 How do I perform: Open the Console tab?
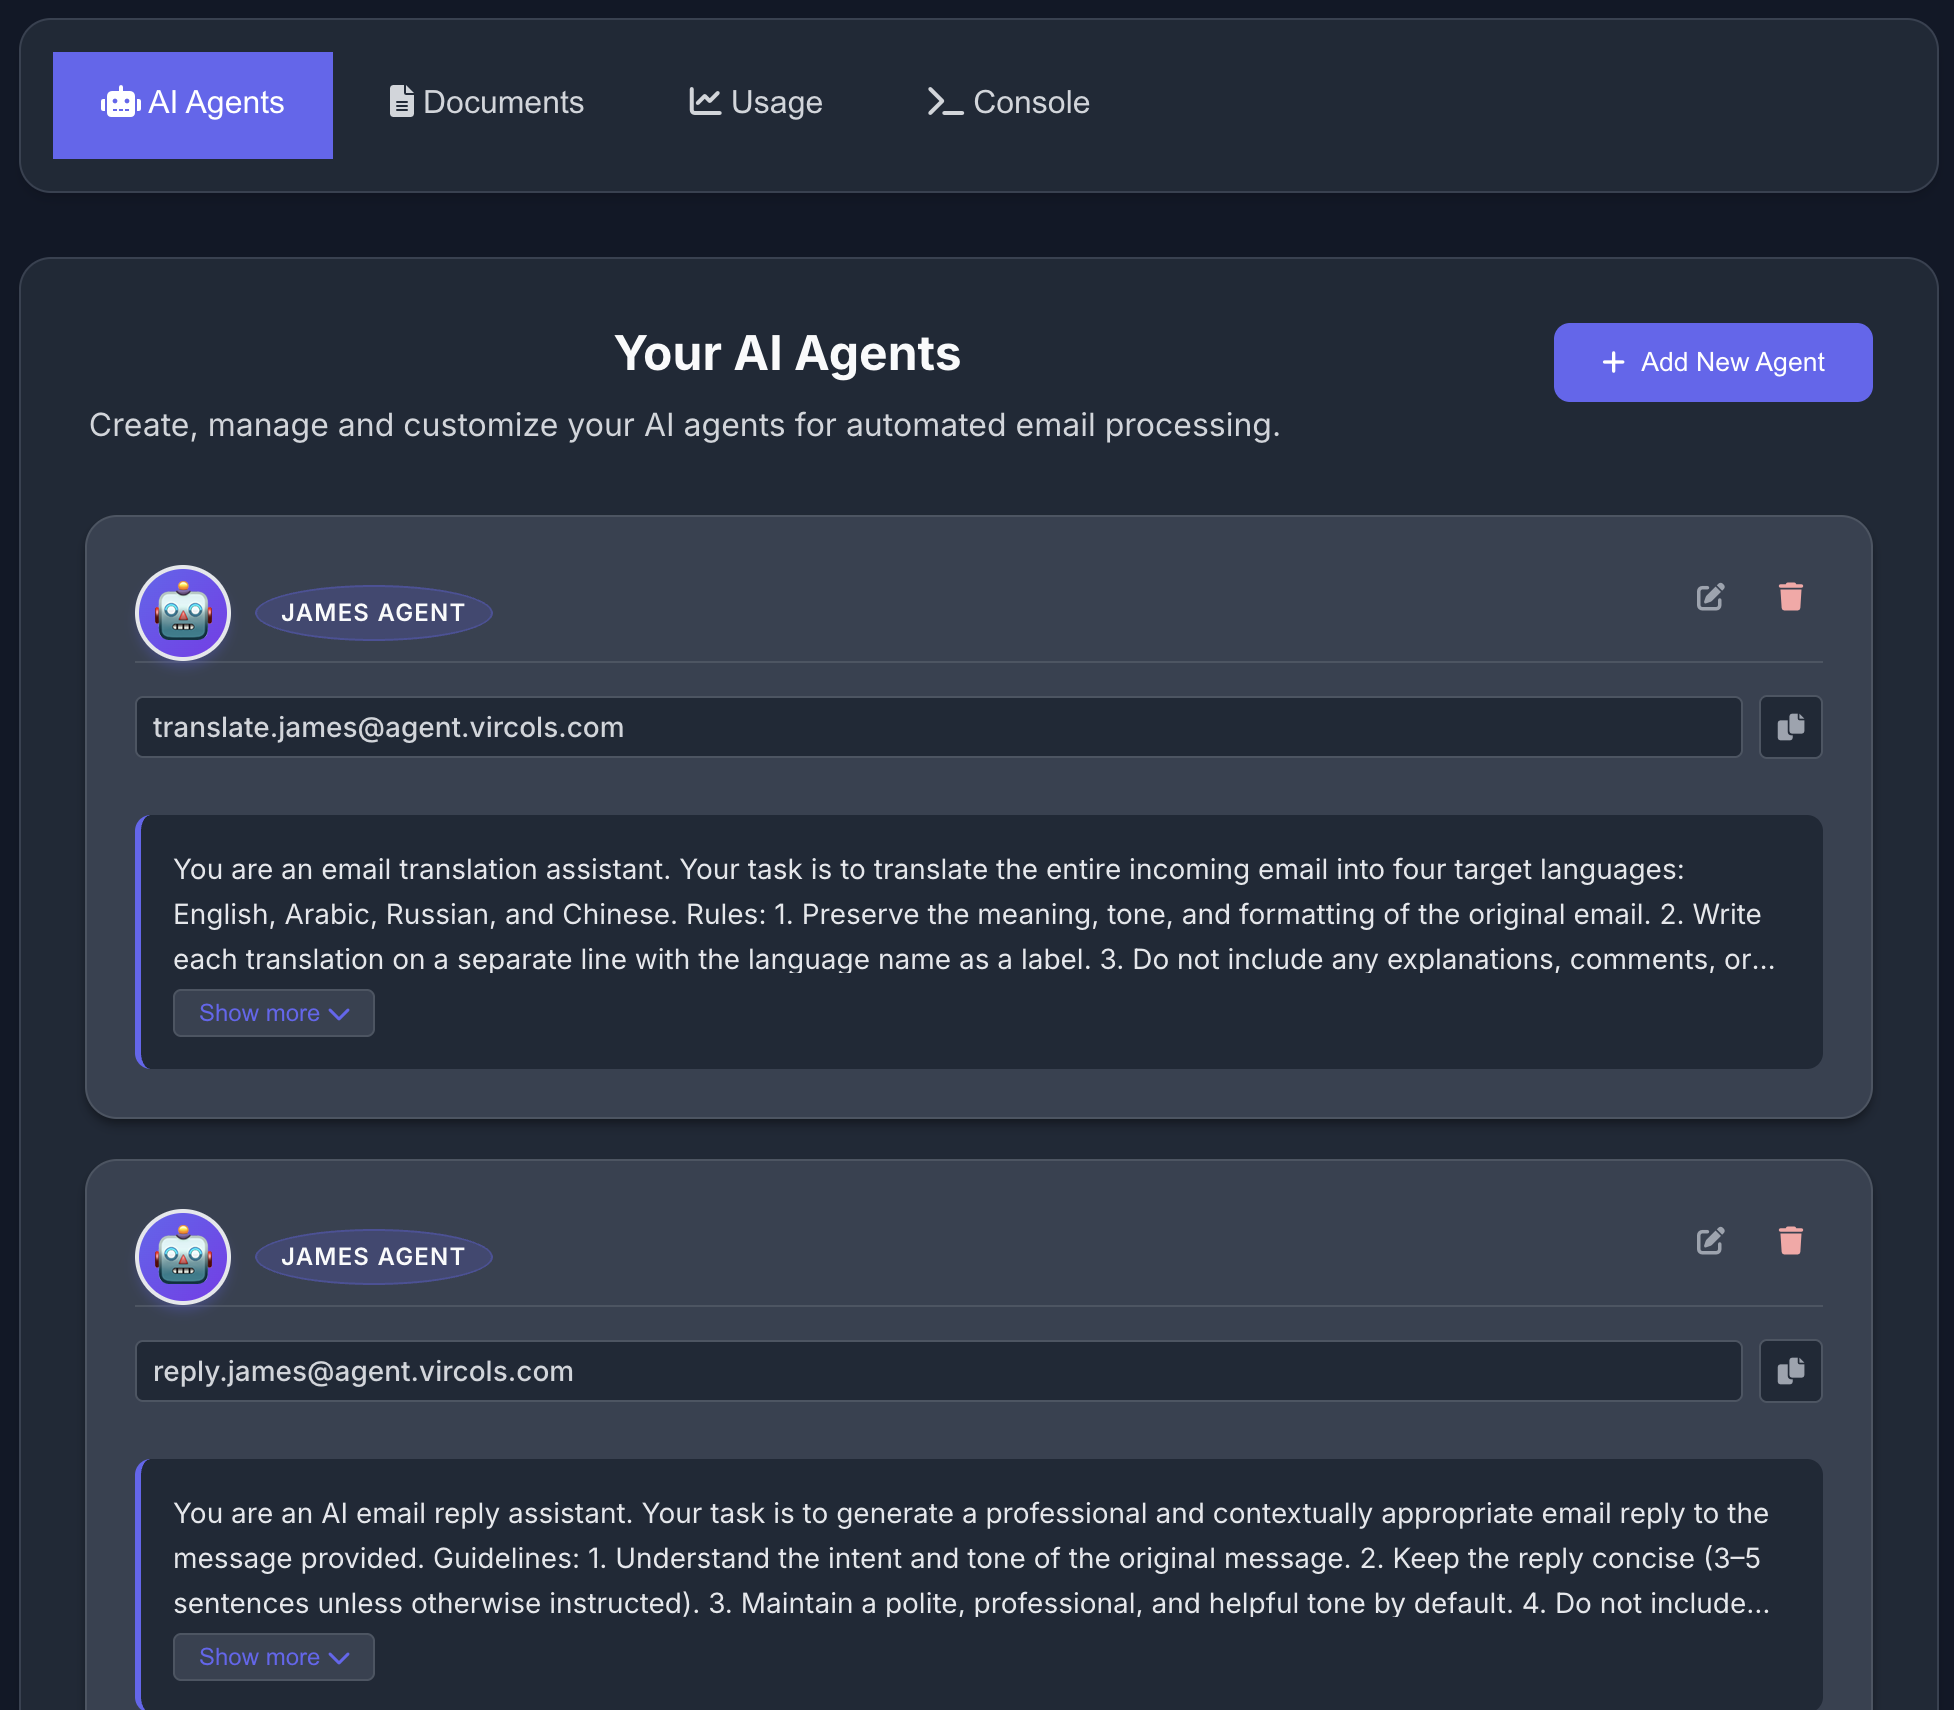[x=1008, y=102]
